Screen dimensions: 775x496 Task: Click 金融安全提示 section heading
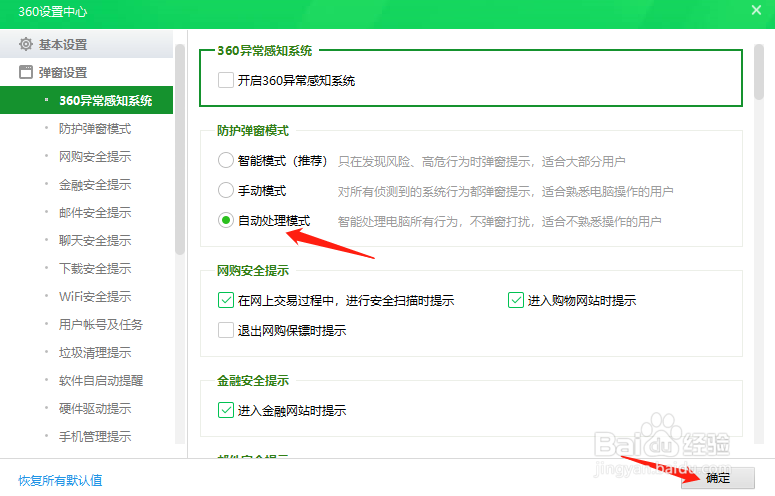[253, 380]
